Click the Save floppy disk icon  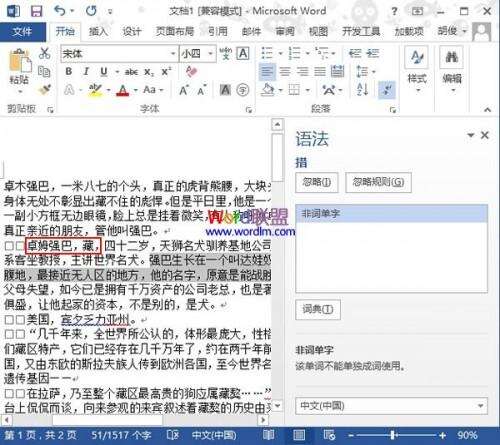point(37,11)
